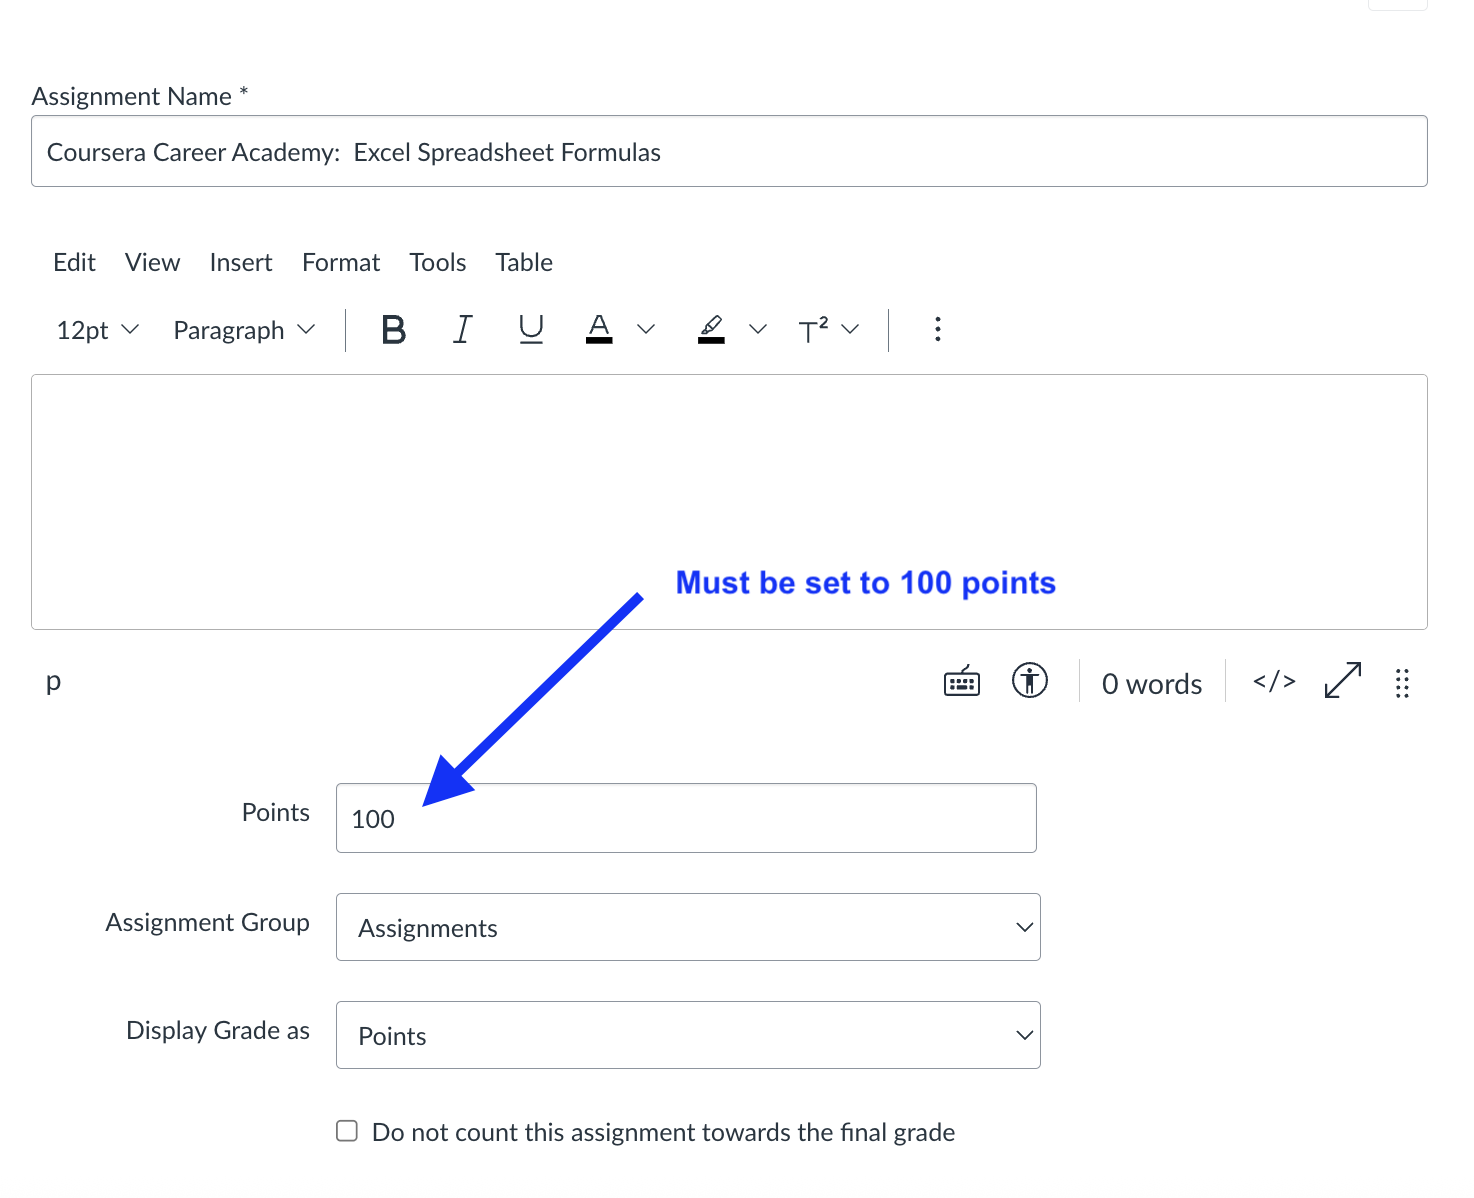The width and height of the screenshot is (1474, 1198).
Task: Click the underline formatting icon
Action: pos(531,329)
